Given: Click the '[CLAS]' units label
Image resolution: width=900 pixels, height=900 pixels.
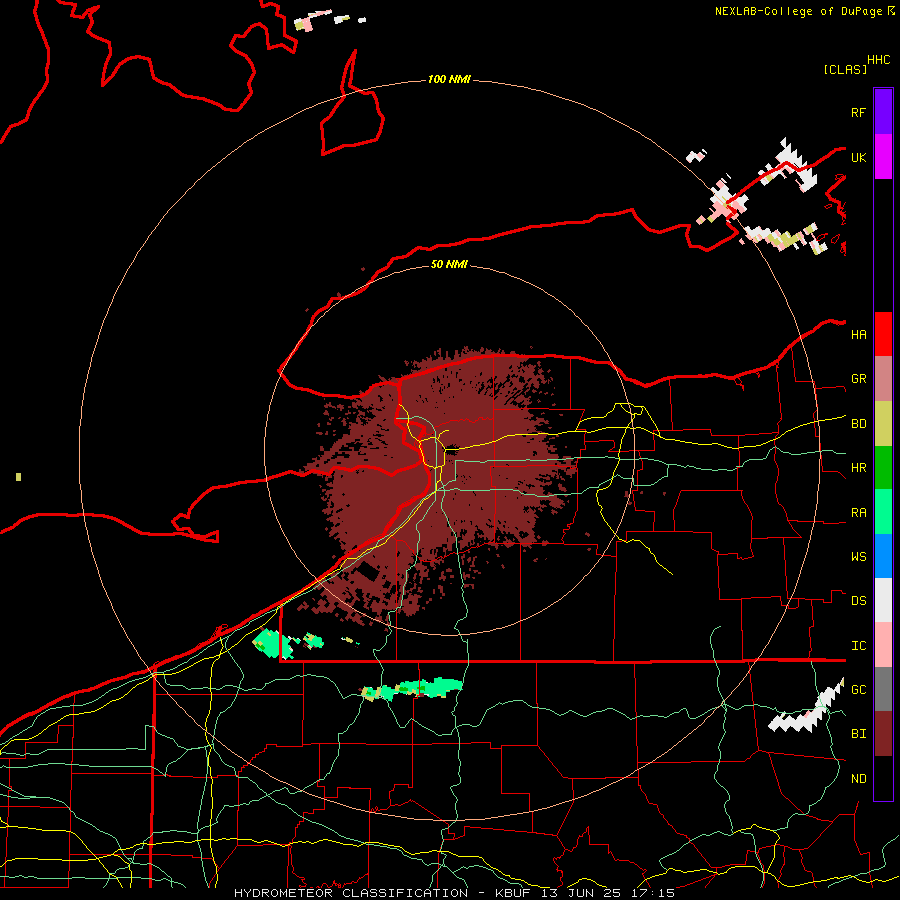Looking at the screenshot, I should tap(845, 69).
